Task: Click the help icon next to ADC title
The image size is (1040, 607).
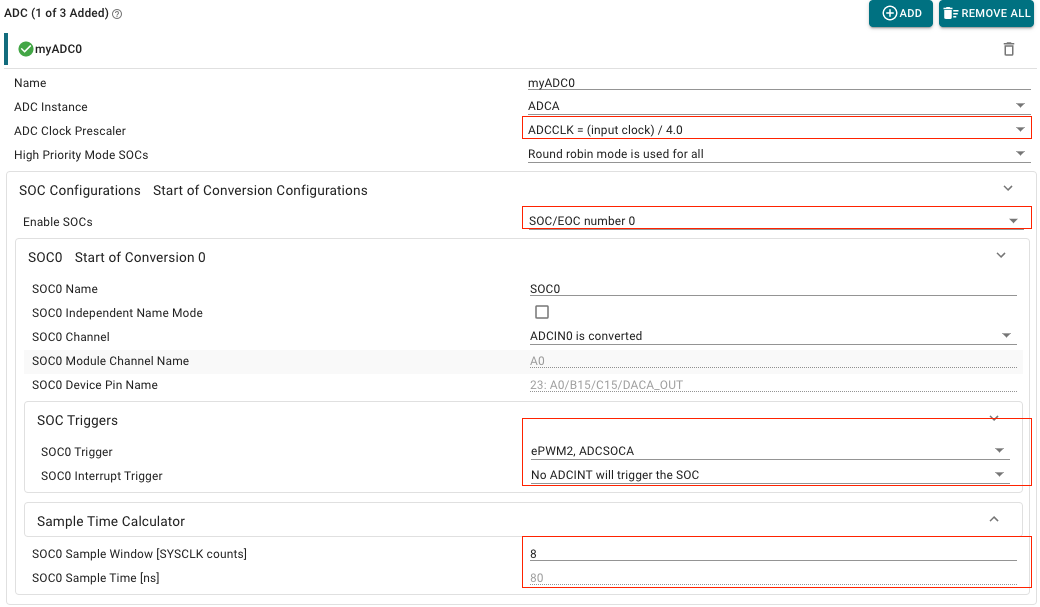Action: click(117, 14)
